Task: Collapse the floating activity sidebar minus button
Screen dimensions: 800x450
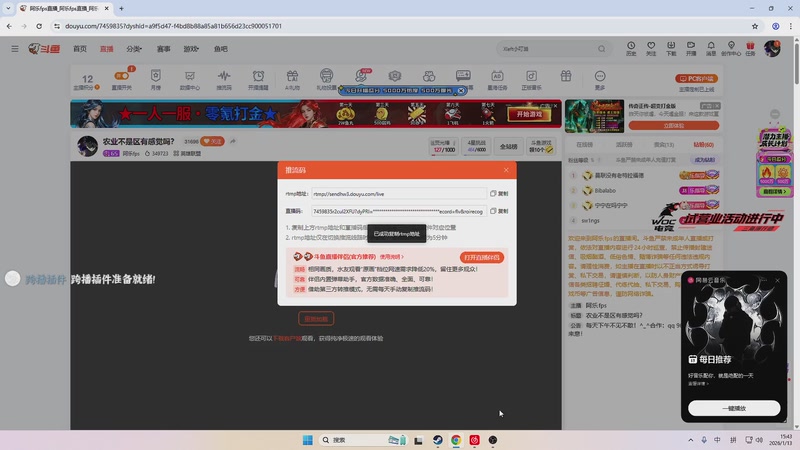Action: pos(775,114)
